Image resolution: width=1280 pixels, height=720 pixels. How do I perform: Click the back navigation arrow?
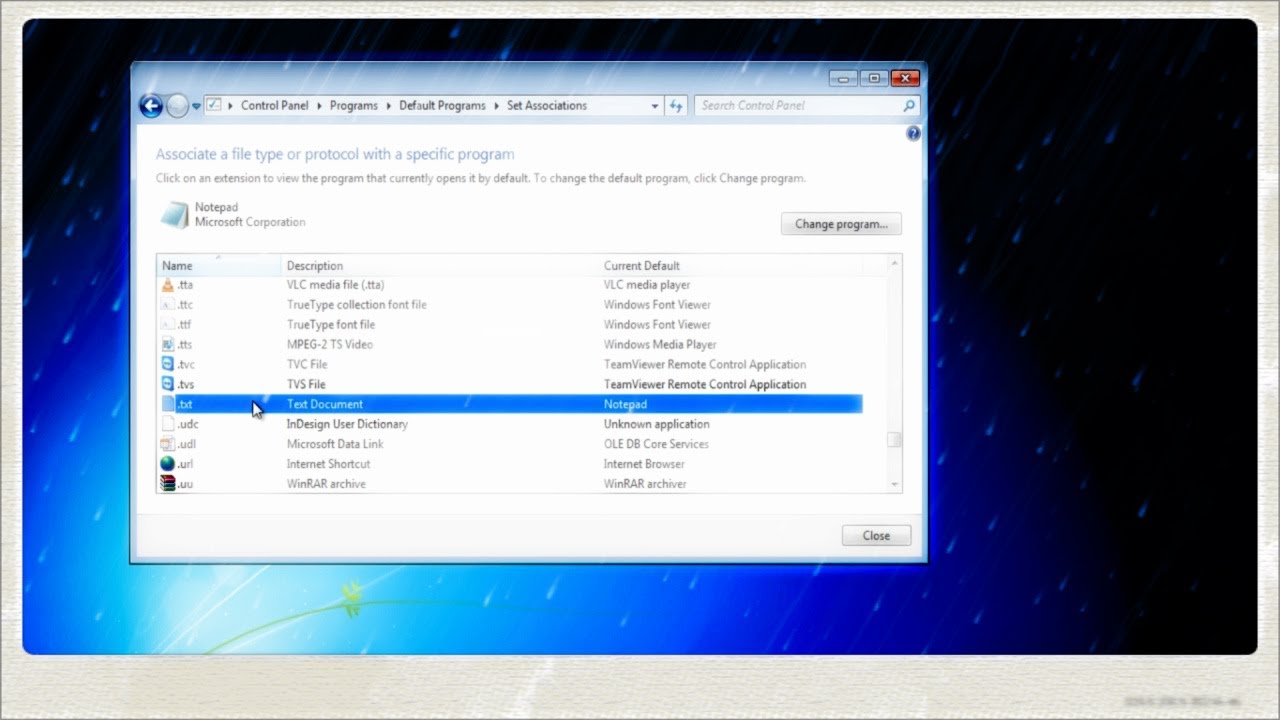[151, 105]
